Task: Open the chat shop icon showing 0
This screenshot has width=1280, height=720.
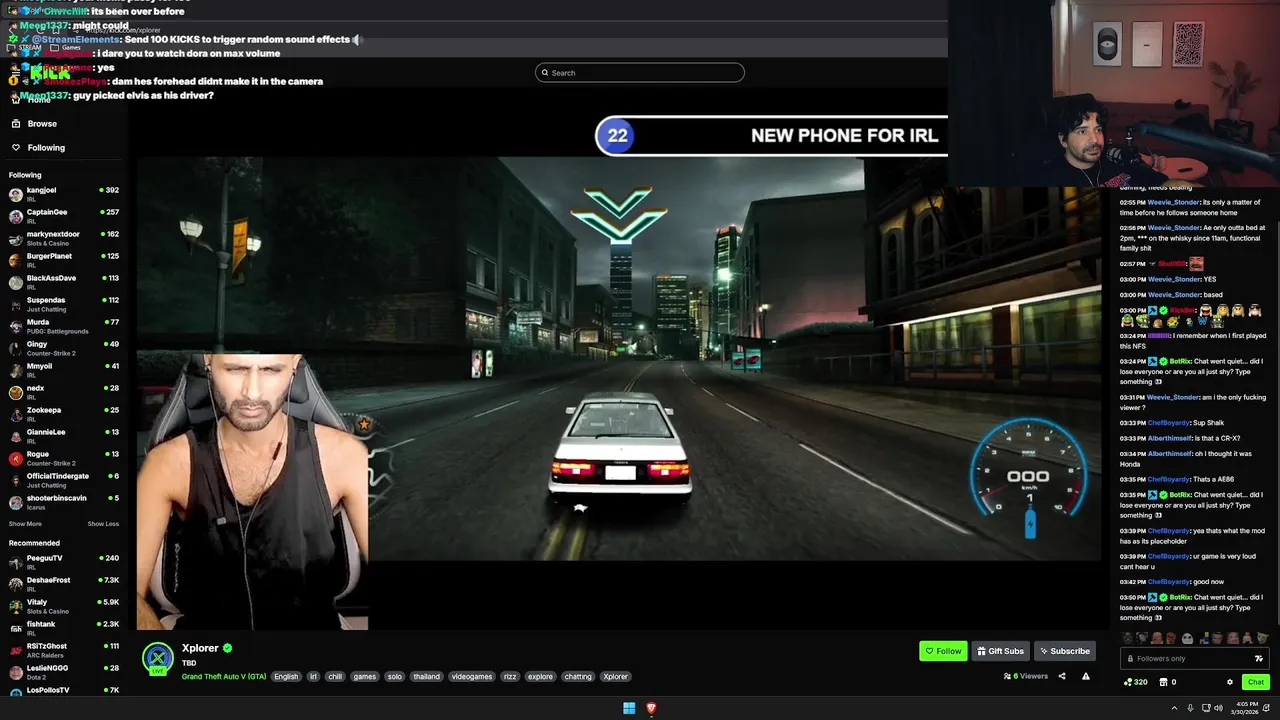Action: click(1168, 682)
